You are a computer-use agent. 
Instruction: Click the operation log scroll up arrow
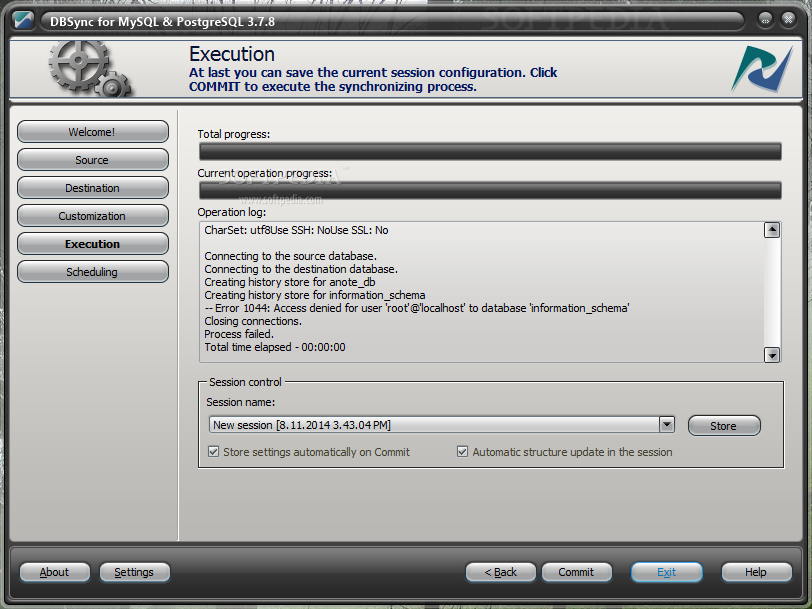(772, 230)
